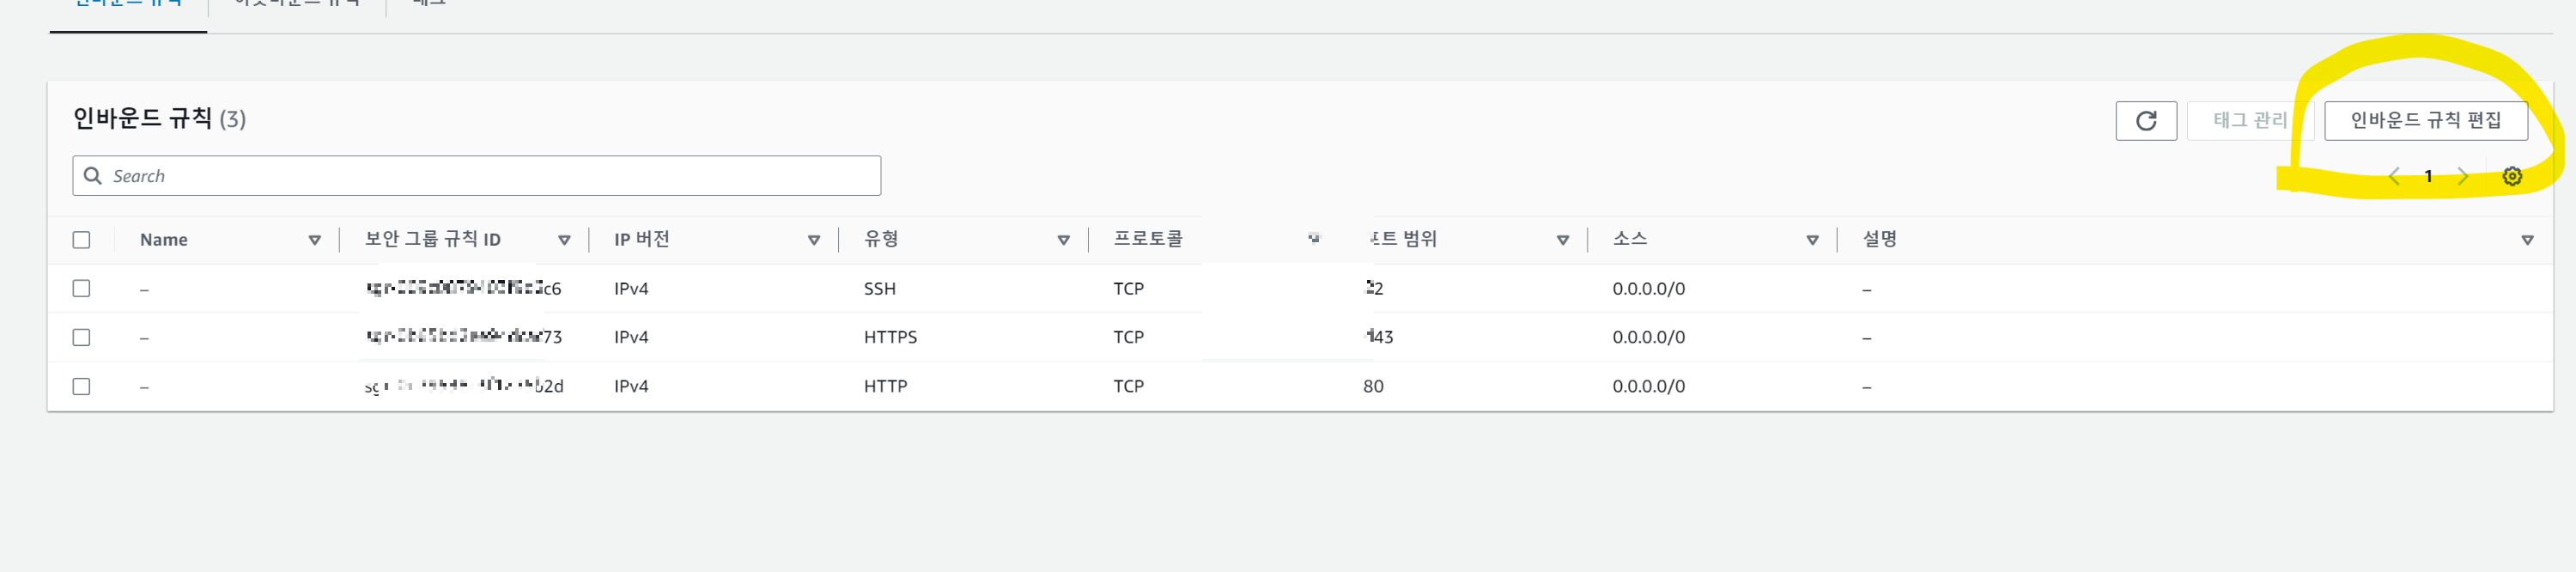2576x572 pixels.
Task: Go to next page arrow
Action: [x=2463, y=177]
